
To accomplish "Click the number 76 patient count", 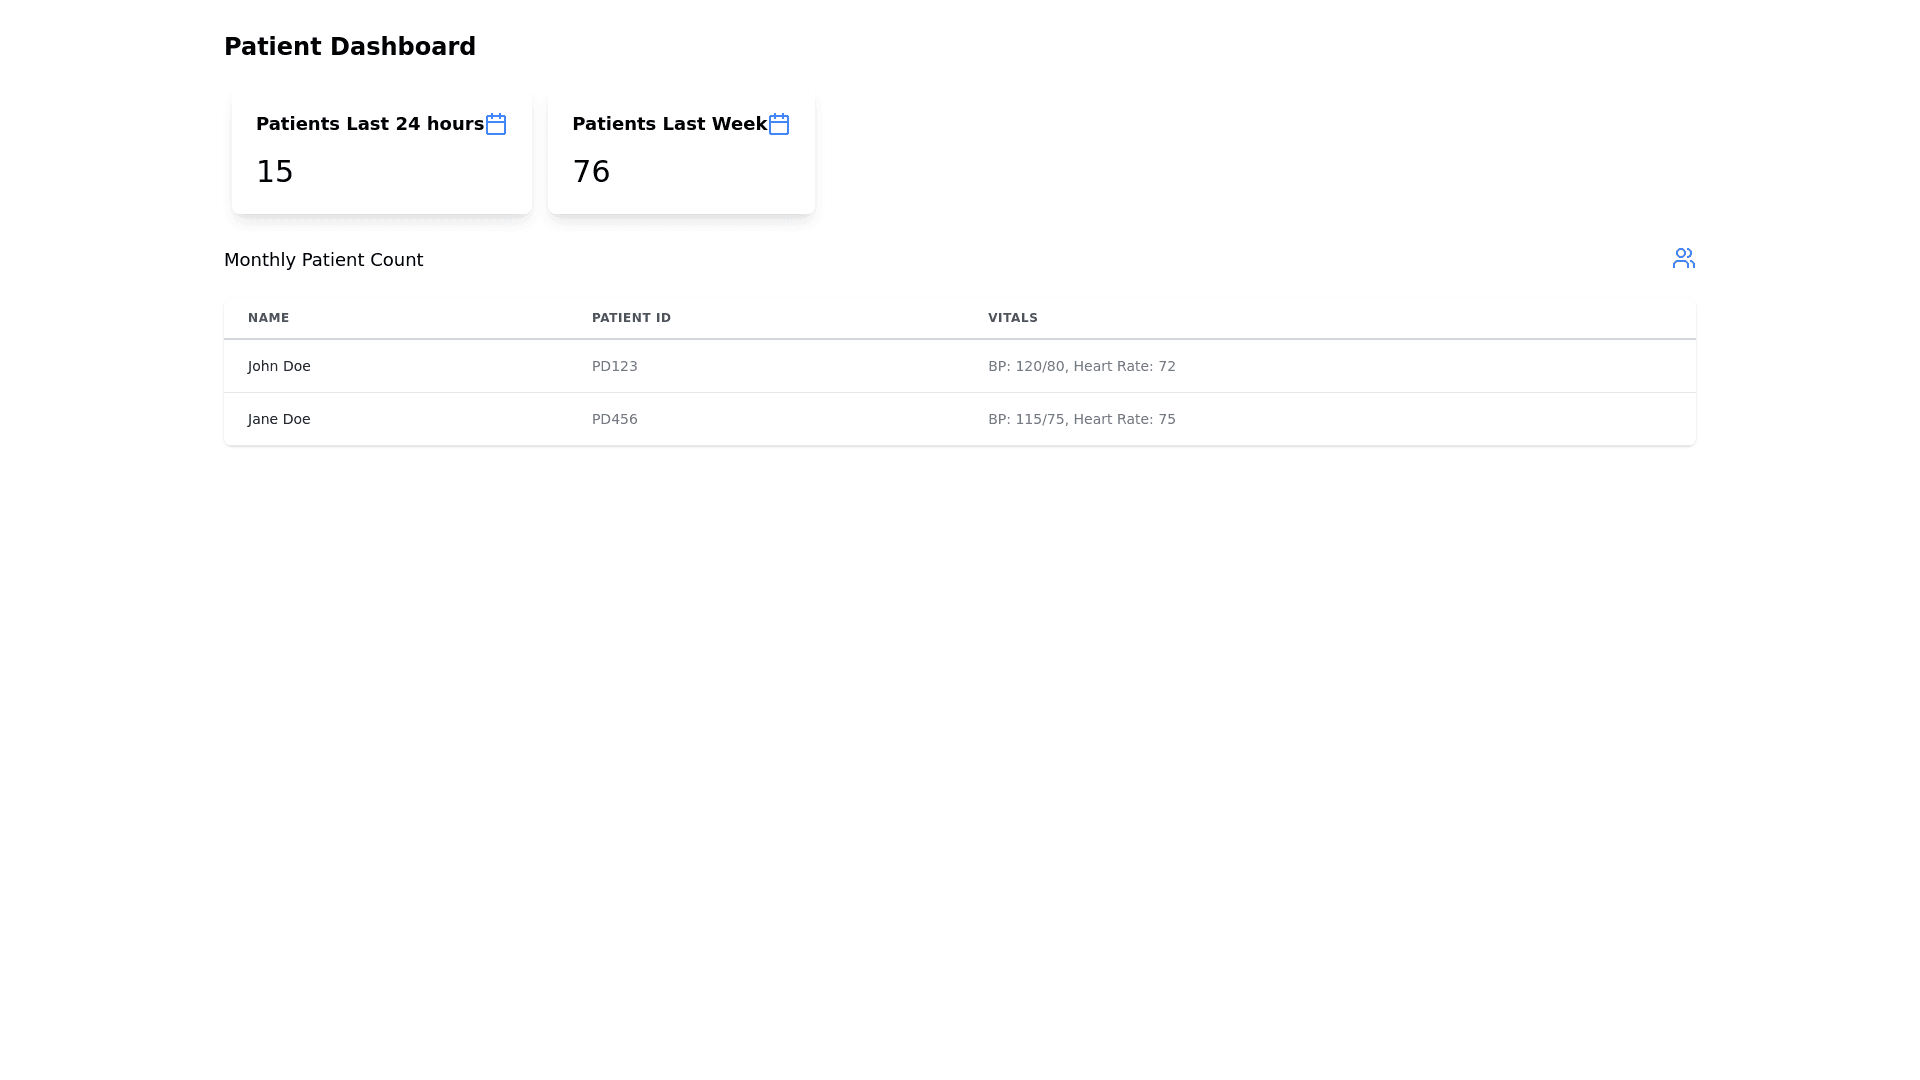I will [590, 171].
